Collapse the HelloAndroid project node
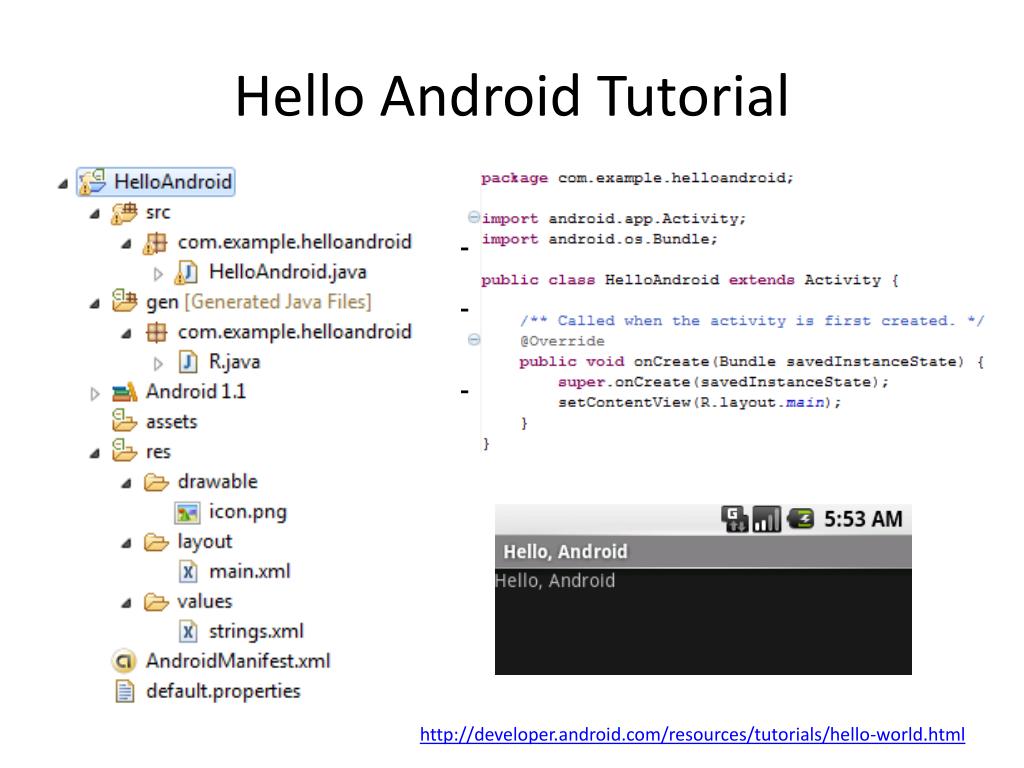Viewport: 1024px width, 768px height. [x=63, y=184]
